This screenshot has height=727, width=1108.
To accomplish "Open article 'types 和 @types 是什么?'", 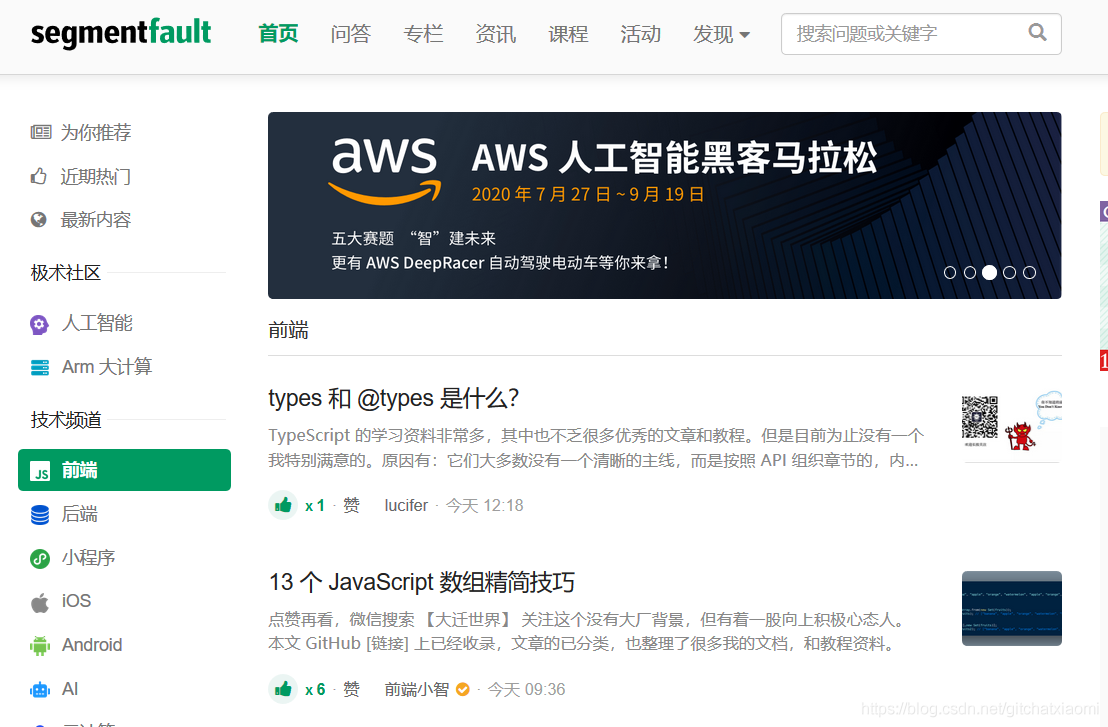I will [394, 398].
